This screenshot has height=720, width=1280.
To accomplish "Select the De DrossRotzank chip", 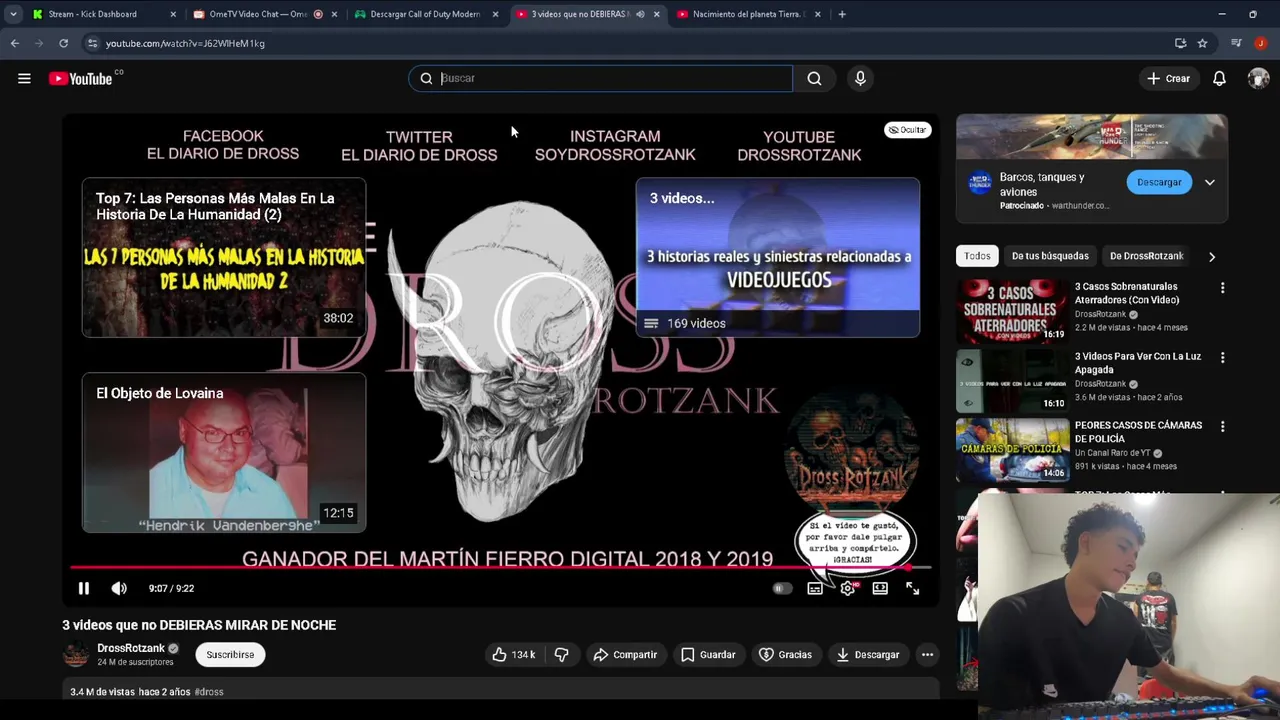I will click(x=1147, y=256).
